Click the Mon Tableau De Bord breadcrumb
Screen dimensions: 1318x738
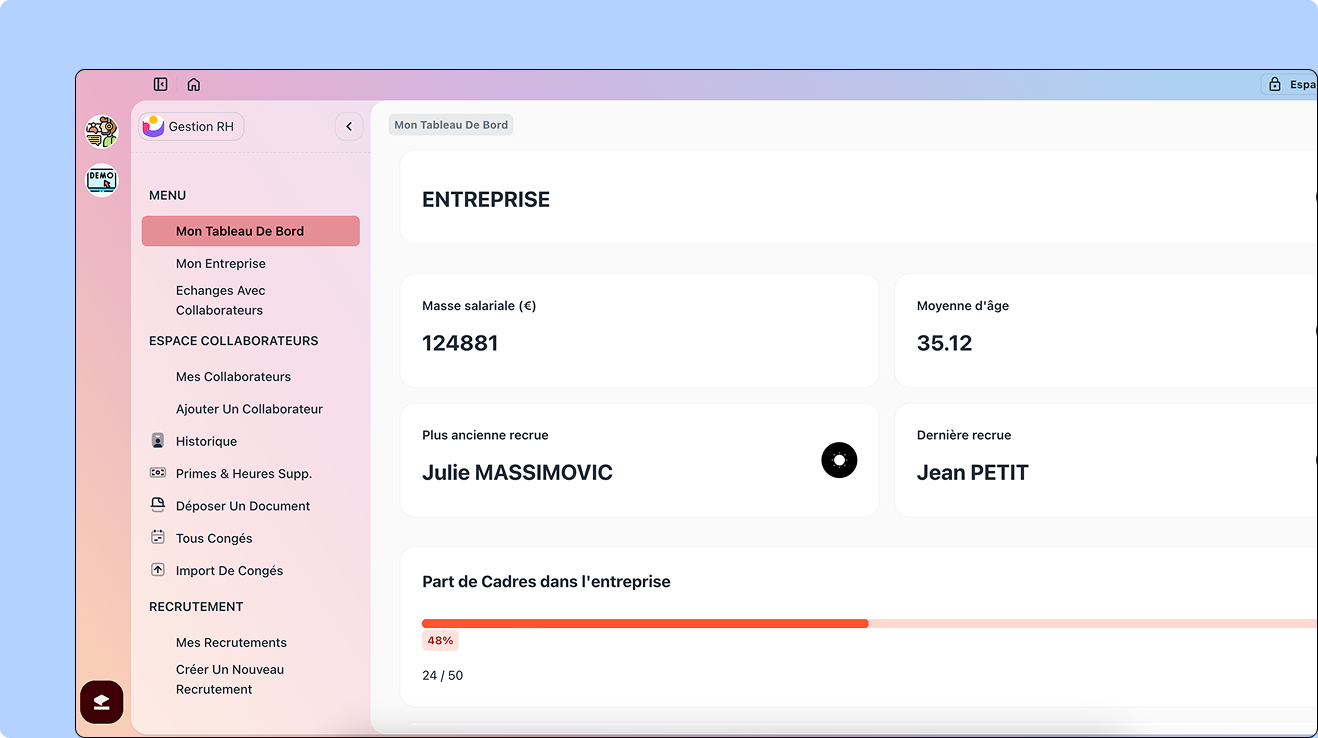(451, 125)
